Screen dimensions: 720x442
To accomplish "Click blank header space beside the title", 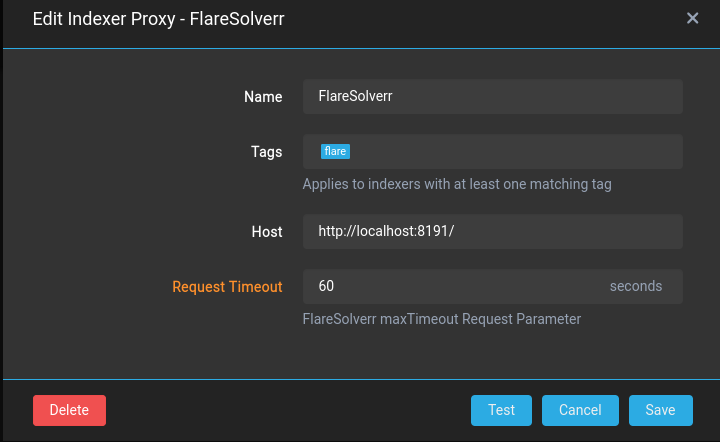I will [x=482, y=19].
